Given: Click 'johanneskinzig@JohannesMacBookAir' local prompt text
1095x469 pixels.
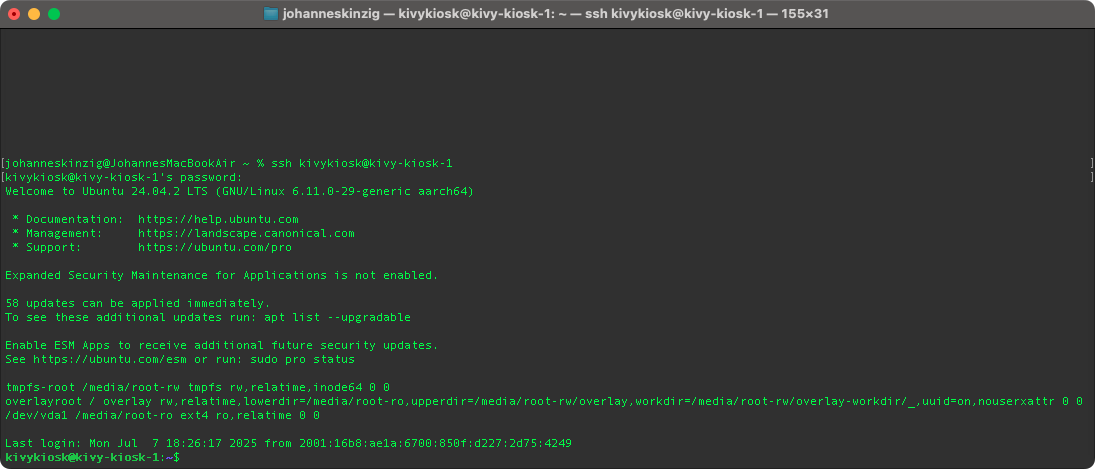Looking at the screenshot, I should point(121,163).
